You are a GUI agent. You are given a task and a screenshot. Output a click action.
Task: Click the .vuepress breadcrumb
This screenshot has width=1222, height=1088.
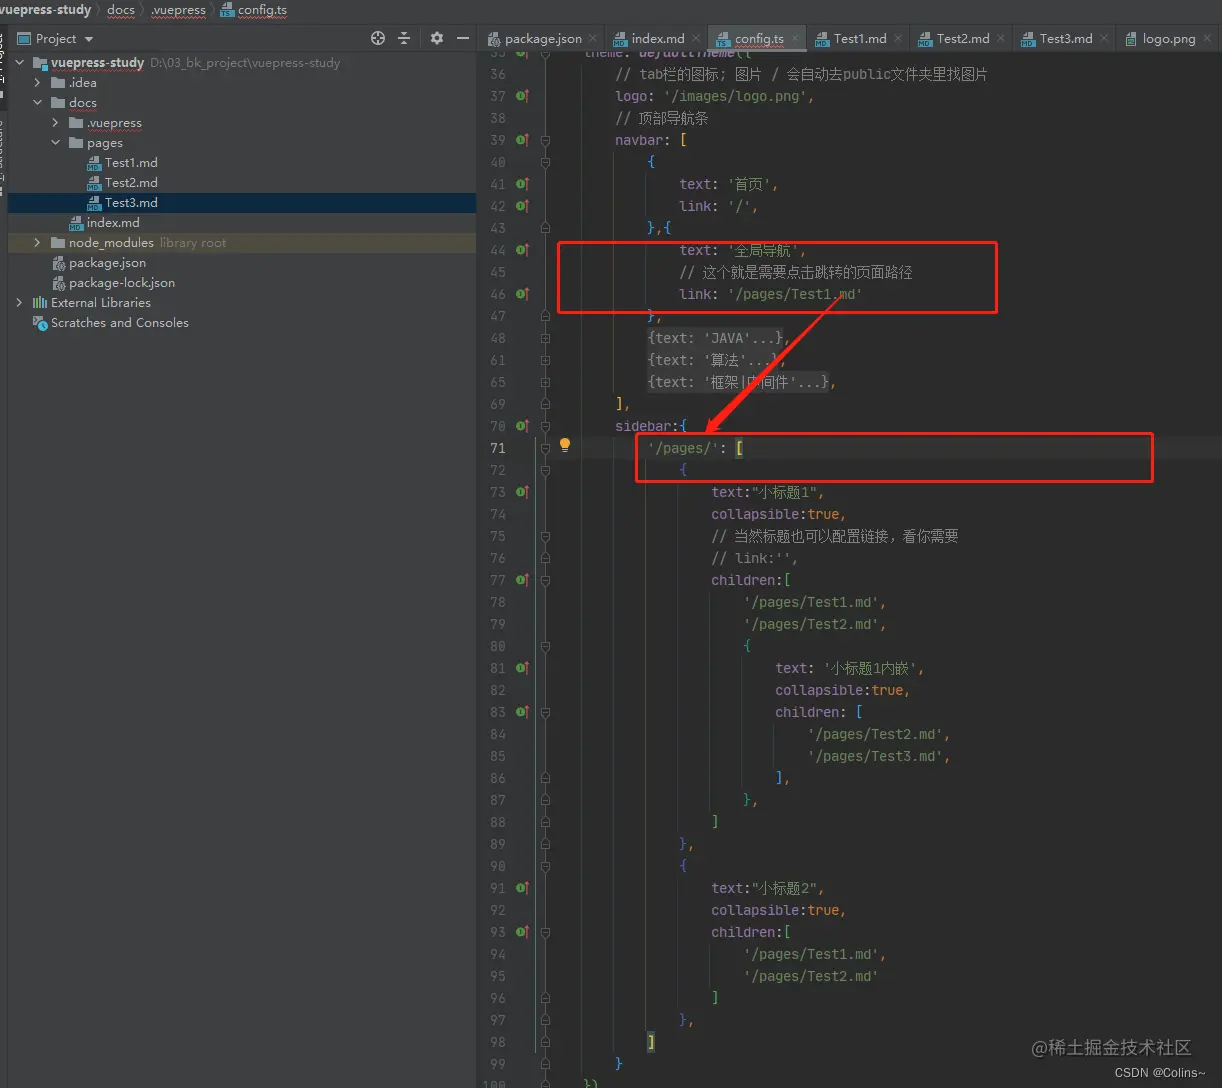click(x=178, y=10)
